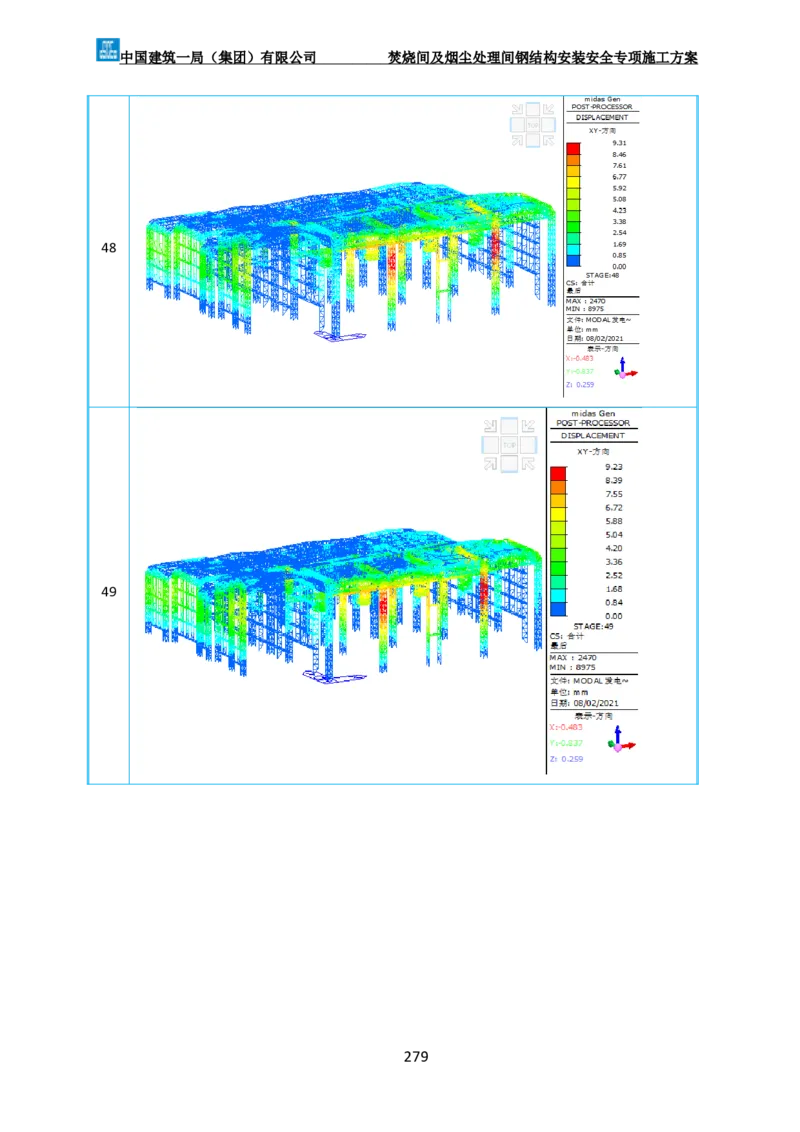800x1132 pixels.
Task: Click the POST-PROCESSOR title in lower legend
Action: pos(593,423)
